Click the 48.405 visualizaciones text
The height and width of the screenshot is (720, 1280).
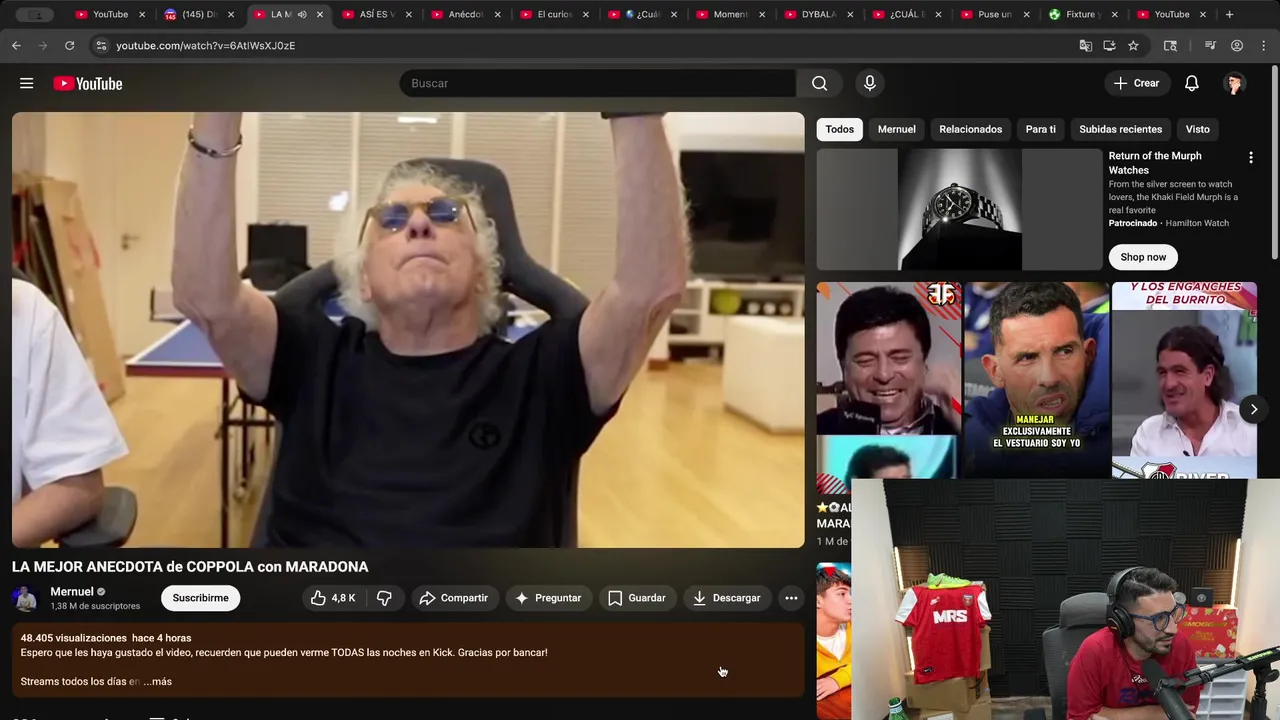[x=74, y=638]
